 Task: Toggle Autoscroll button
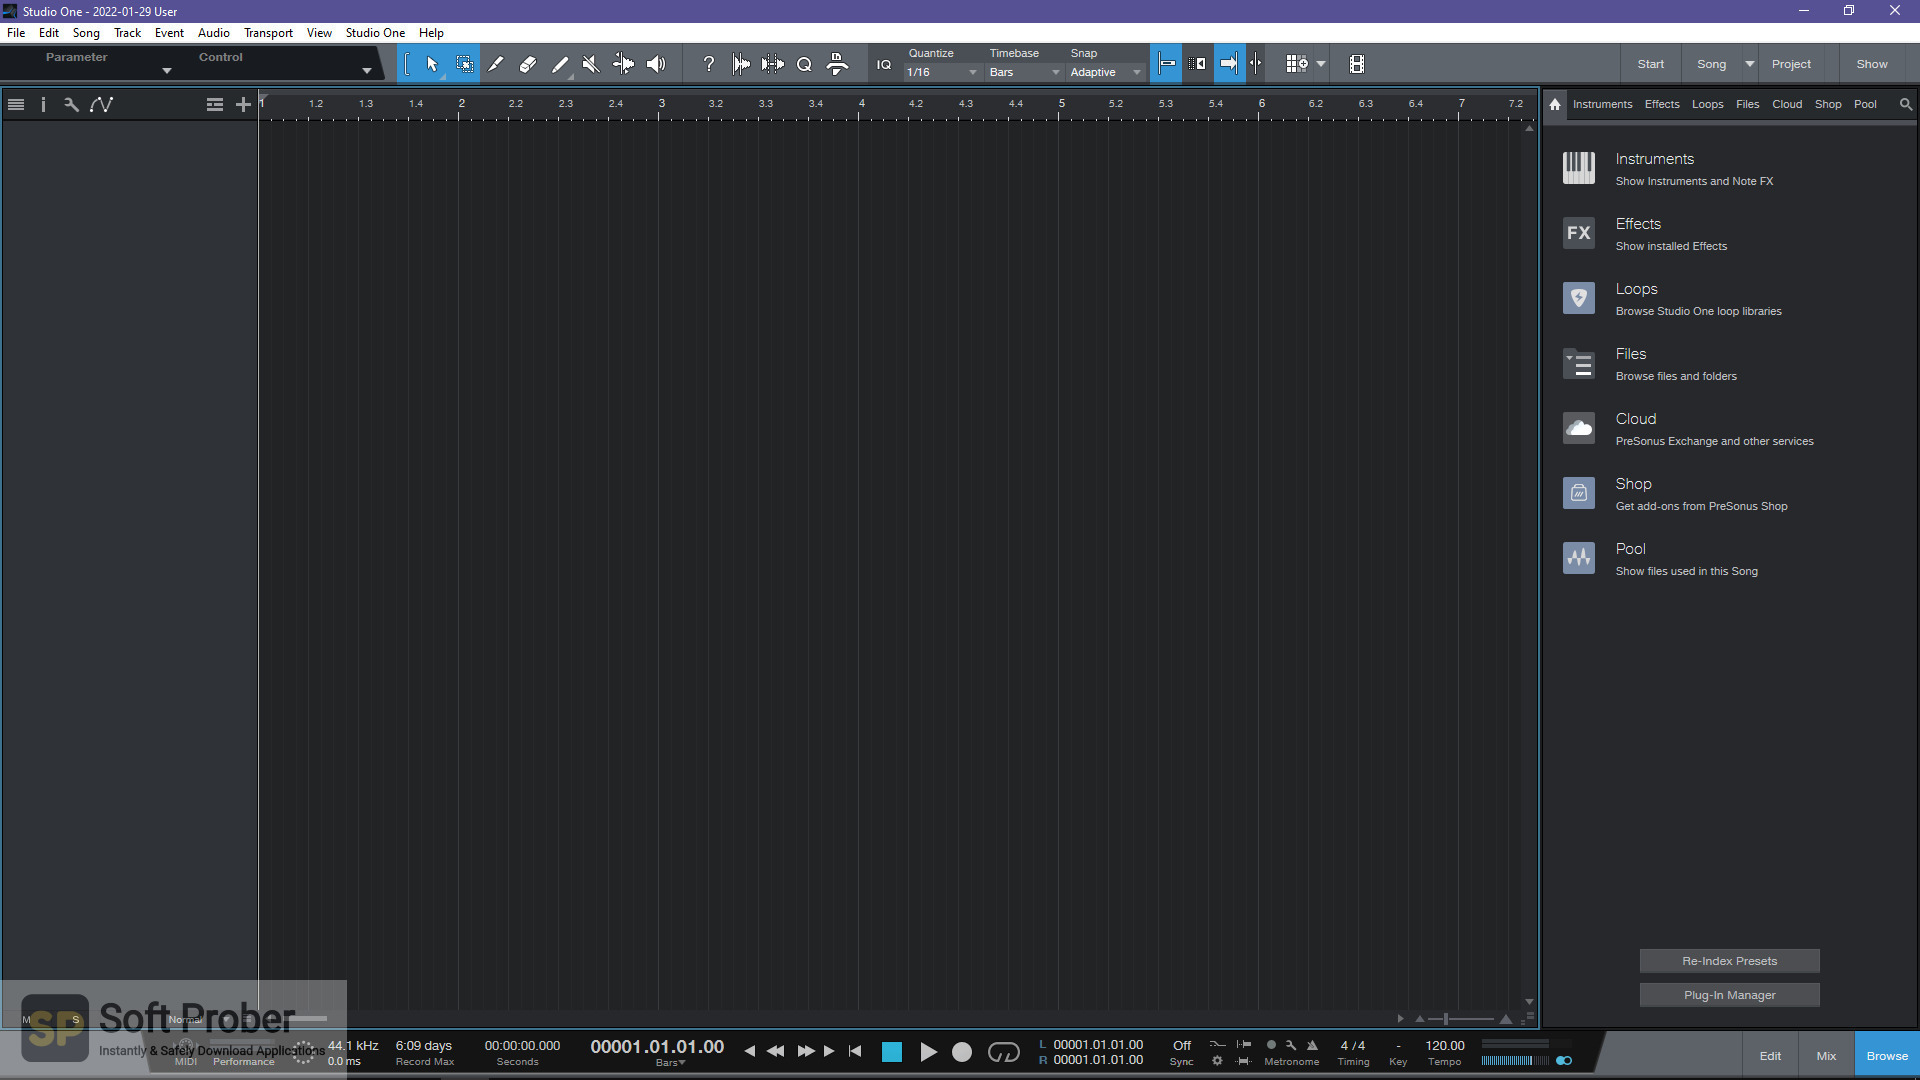(1229, 64)
